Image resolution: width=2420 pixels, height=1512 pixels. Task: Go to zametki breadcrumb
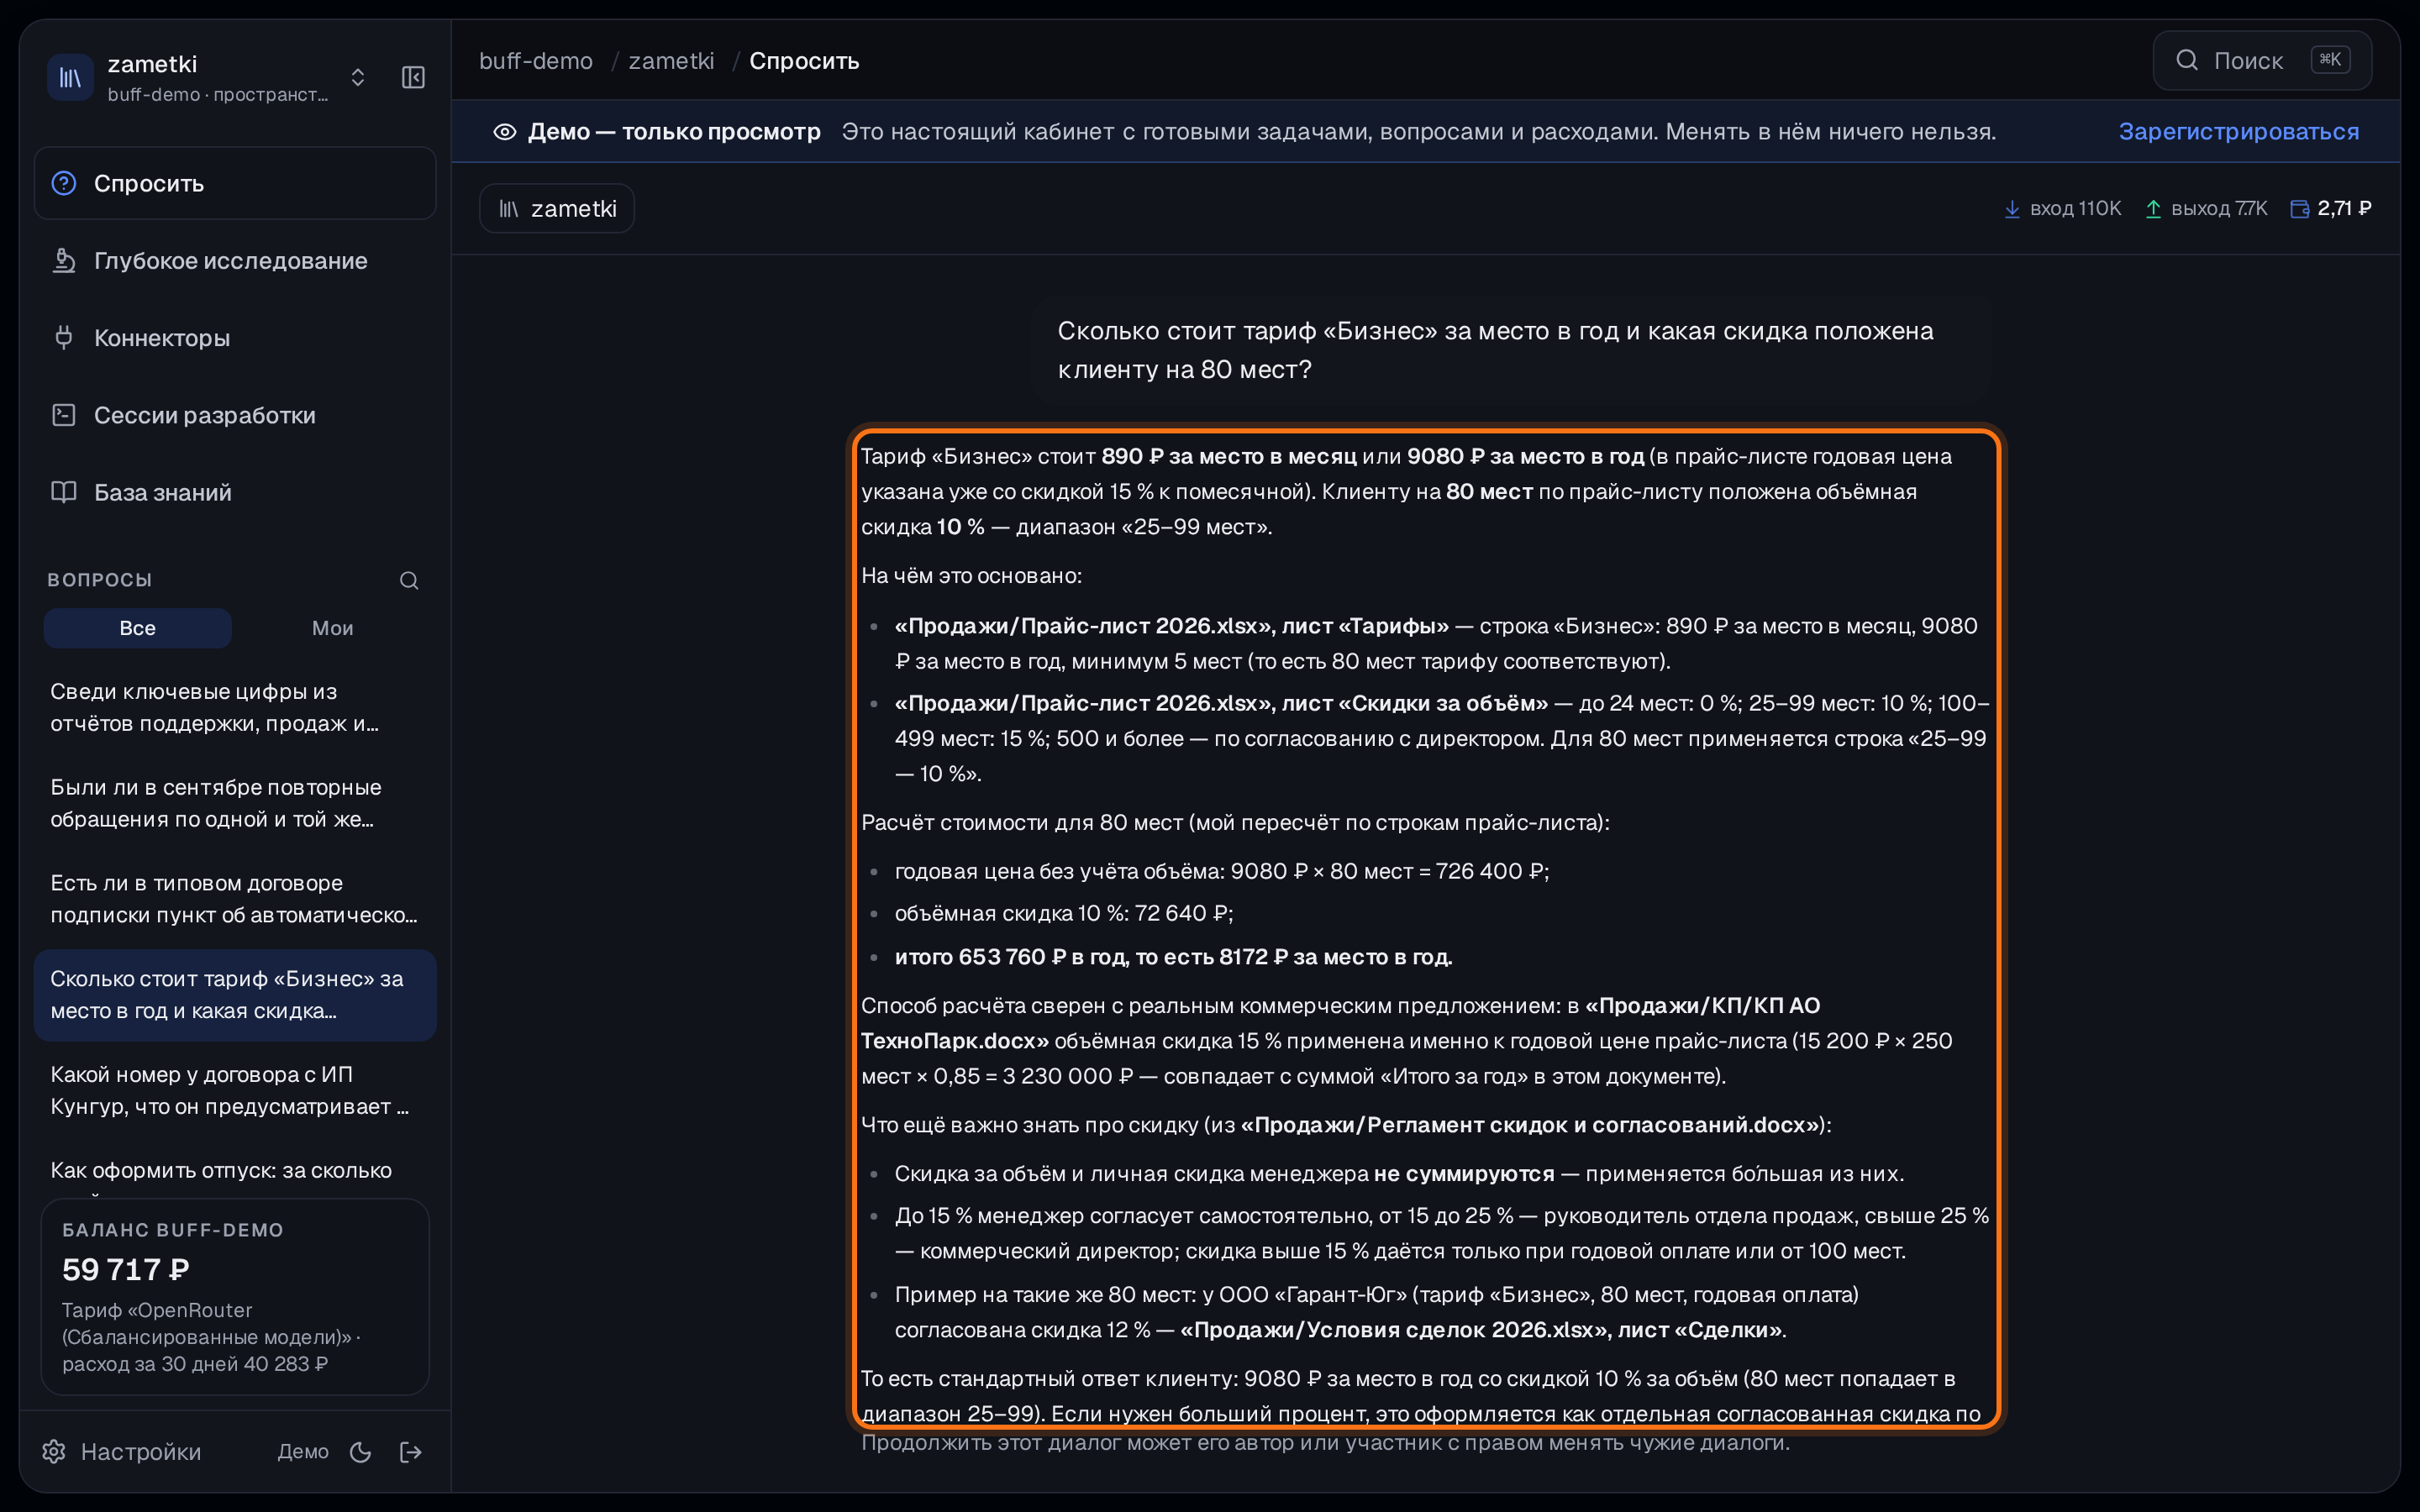(x=671, y=61)
